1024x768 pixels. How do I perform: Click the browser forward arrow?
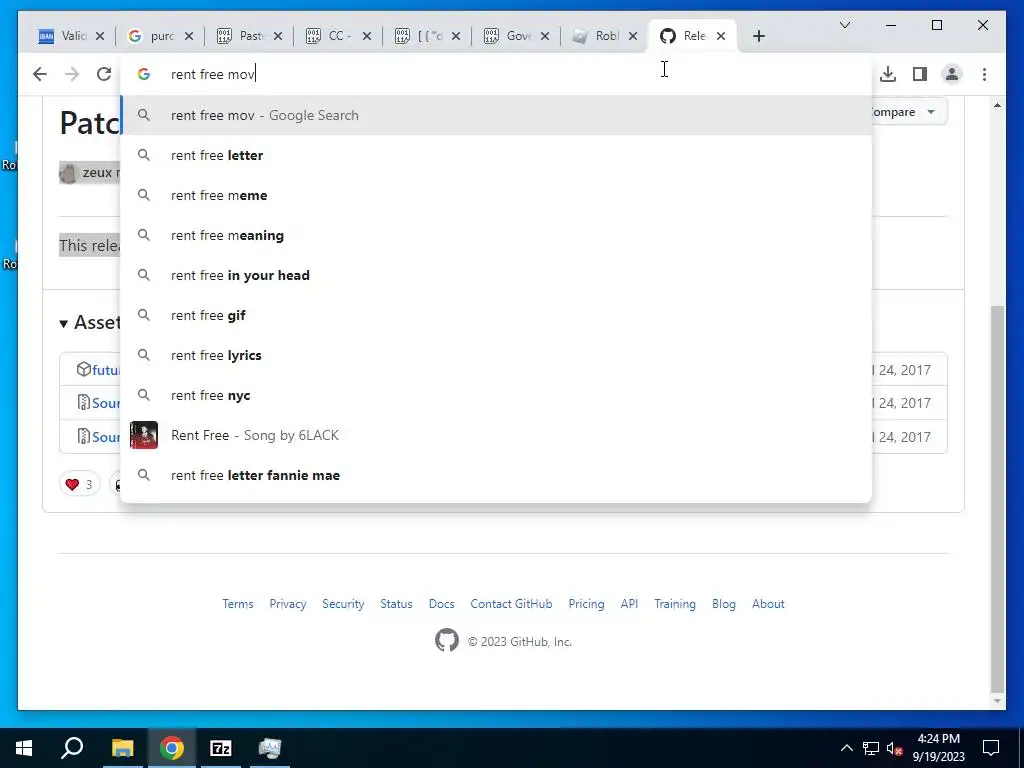(x=72, y=74)
